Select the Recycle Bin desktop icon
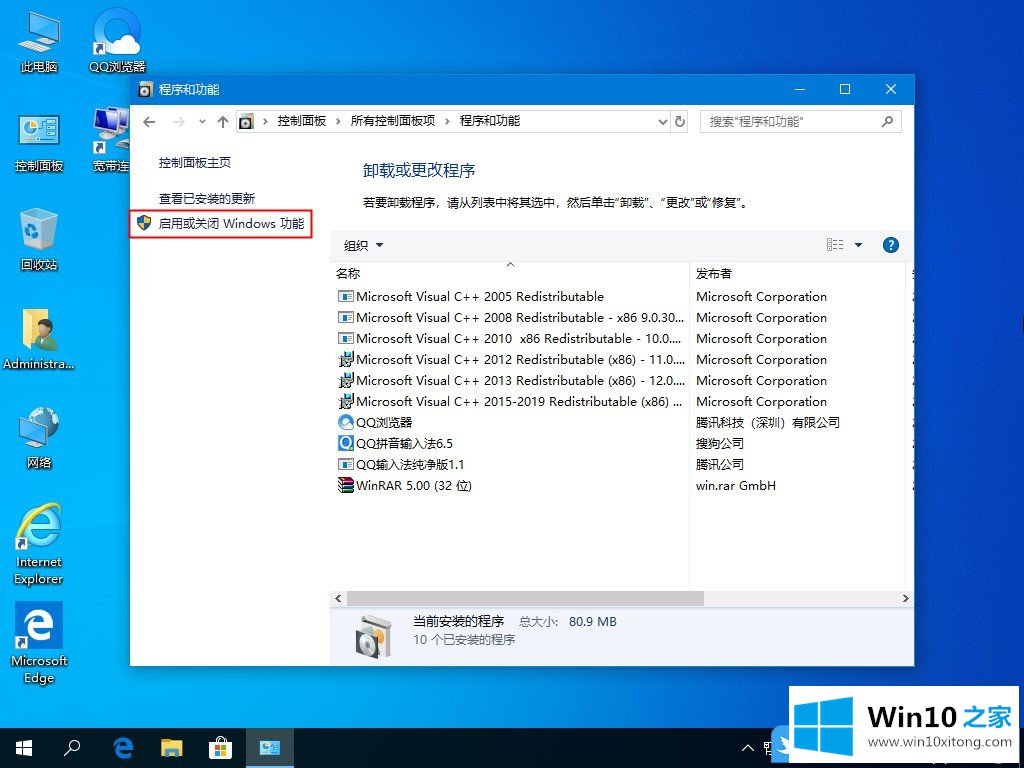The width and height of the screenshot is (1024, 768). [x=39, y=240]
